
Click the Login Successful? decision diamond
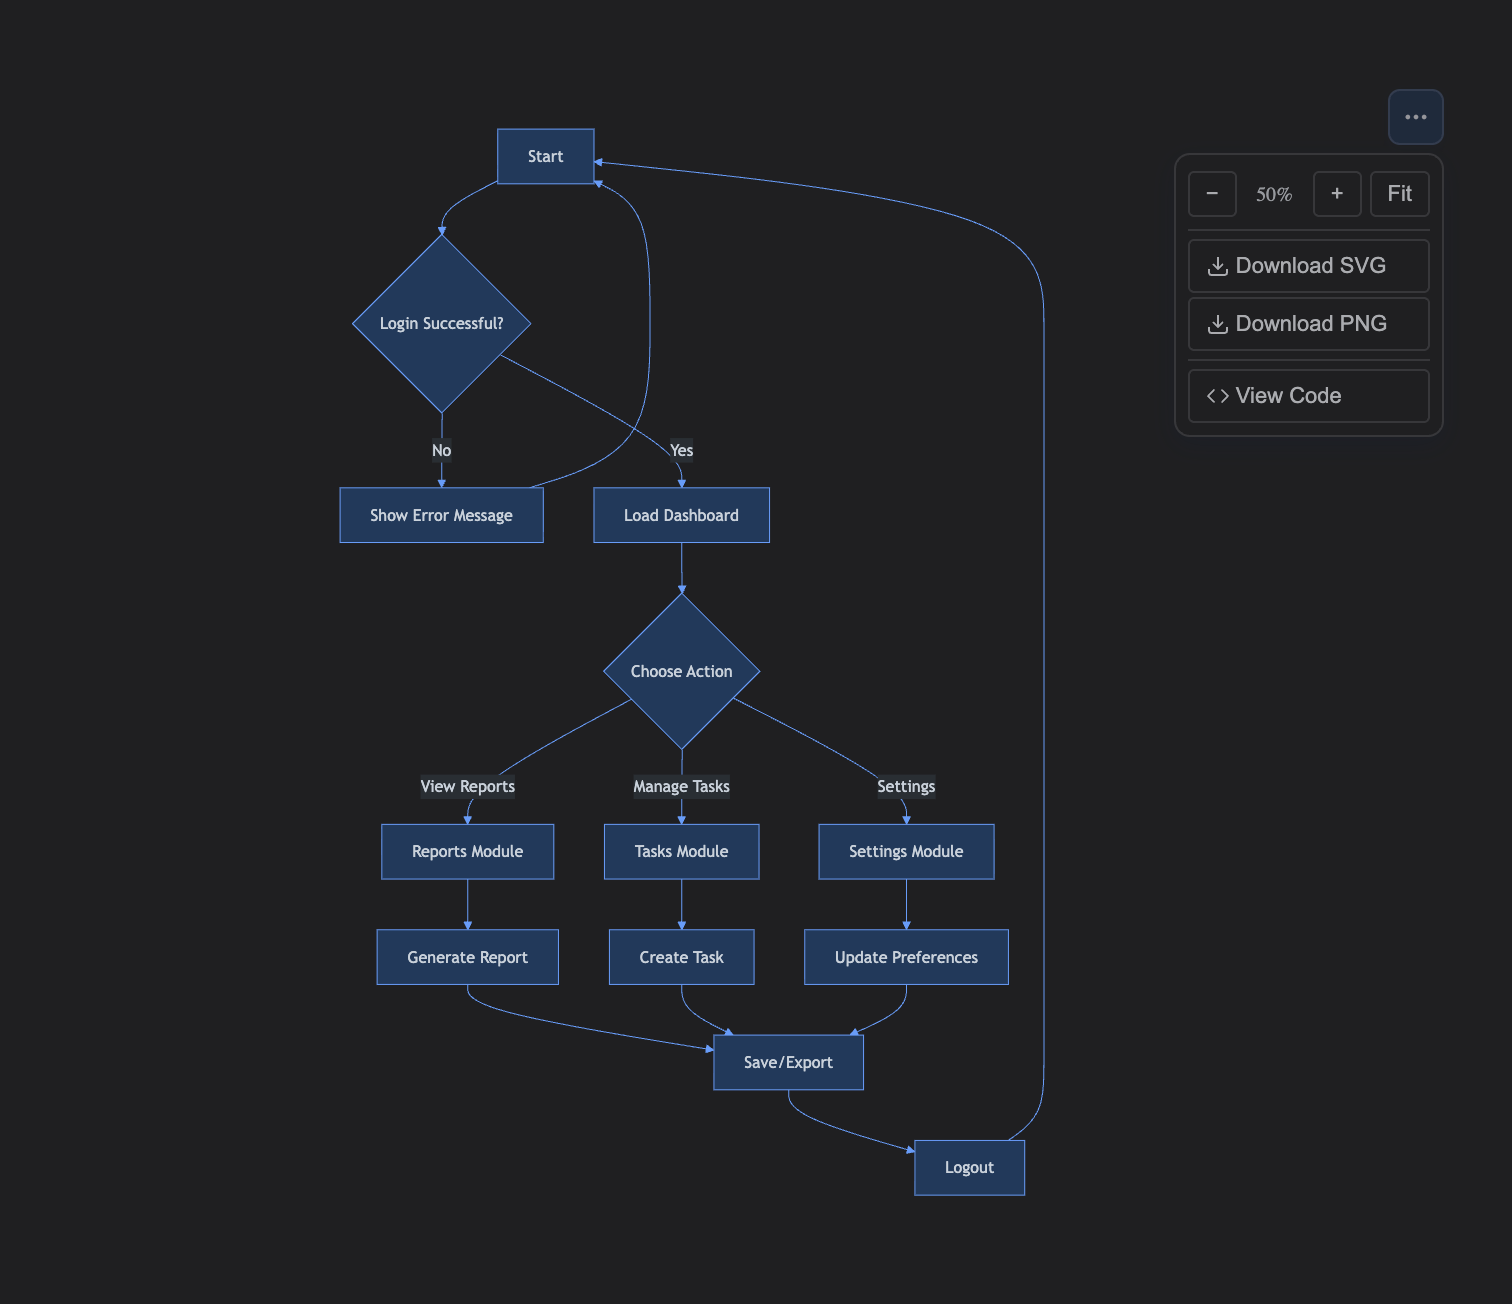[442, 323]
